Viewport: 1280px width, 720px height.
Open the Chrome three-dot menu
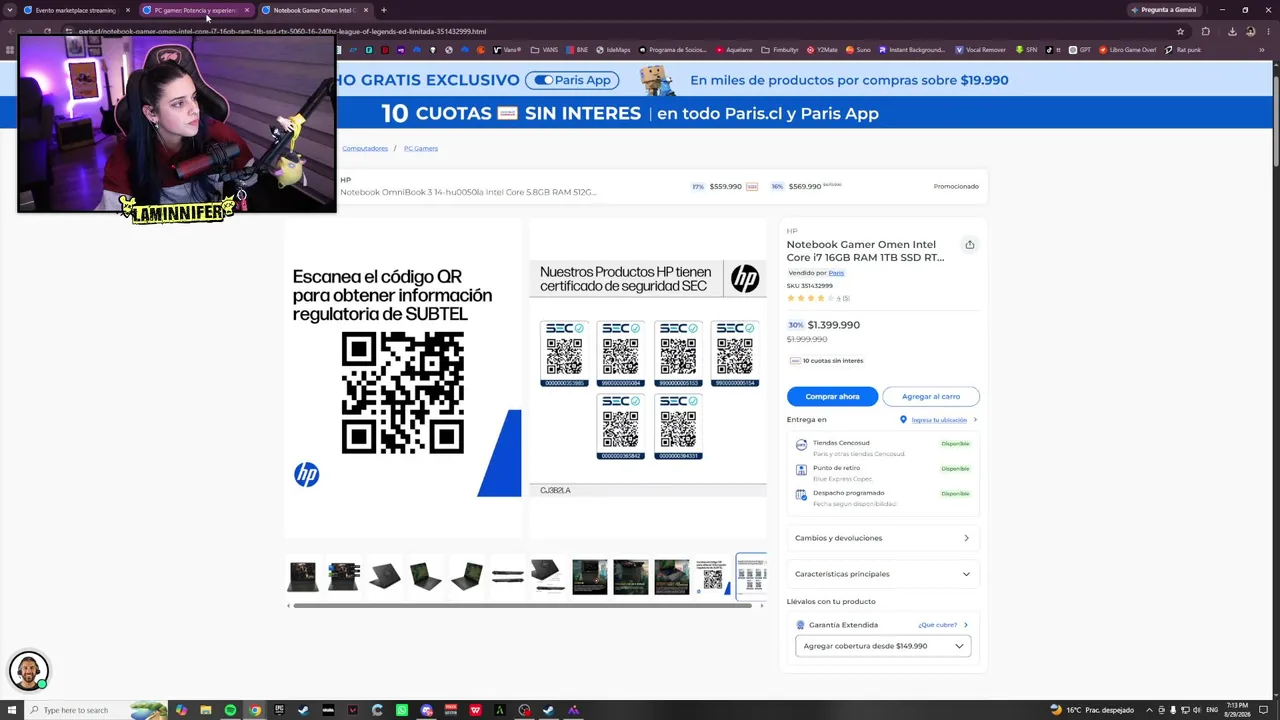coord(1268,31)
